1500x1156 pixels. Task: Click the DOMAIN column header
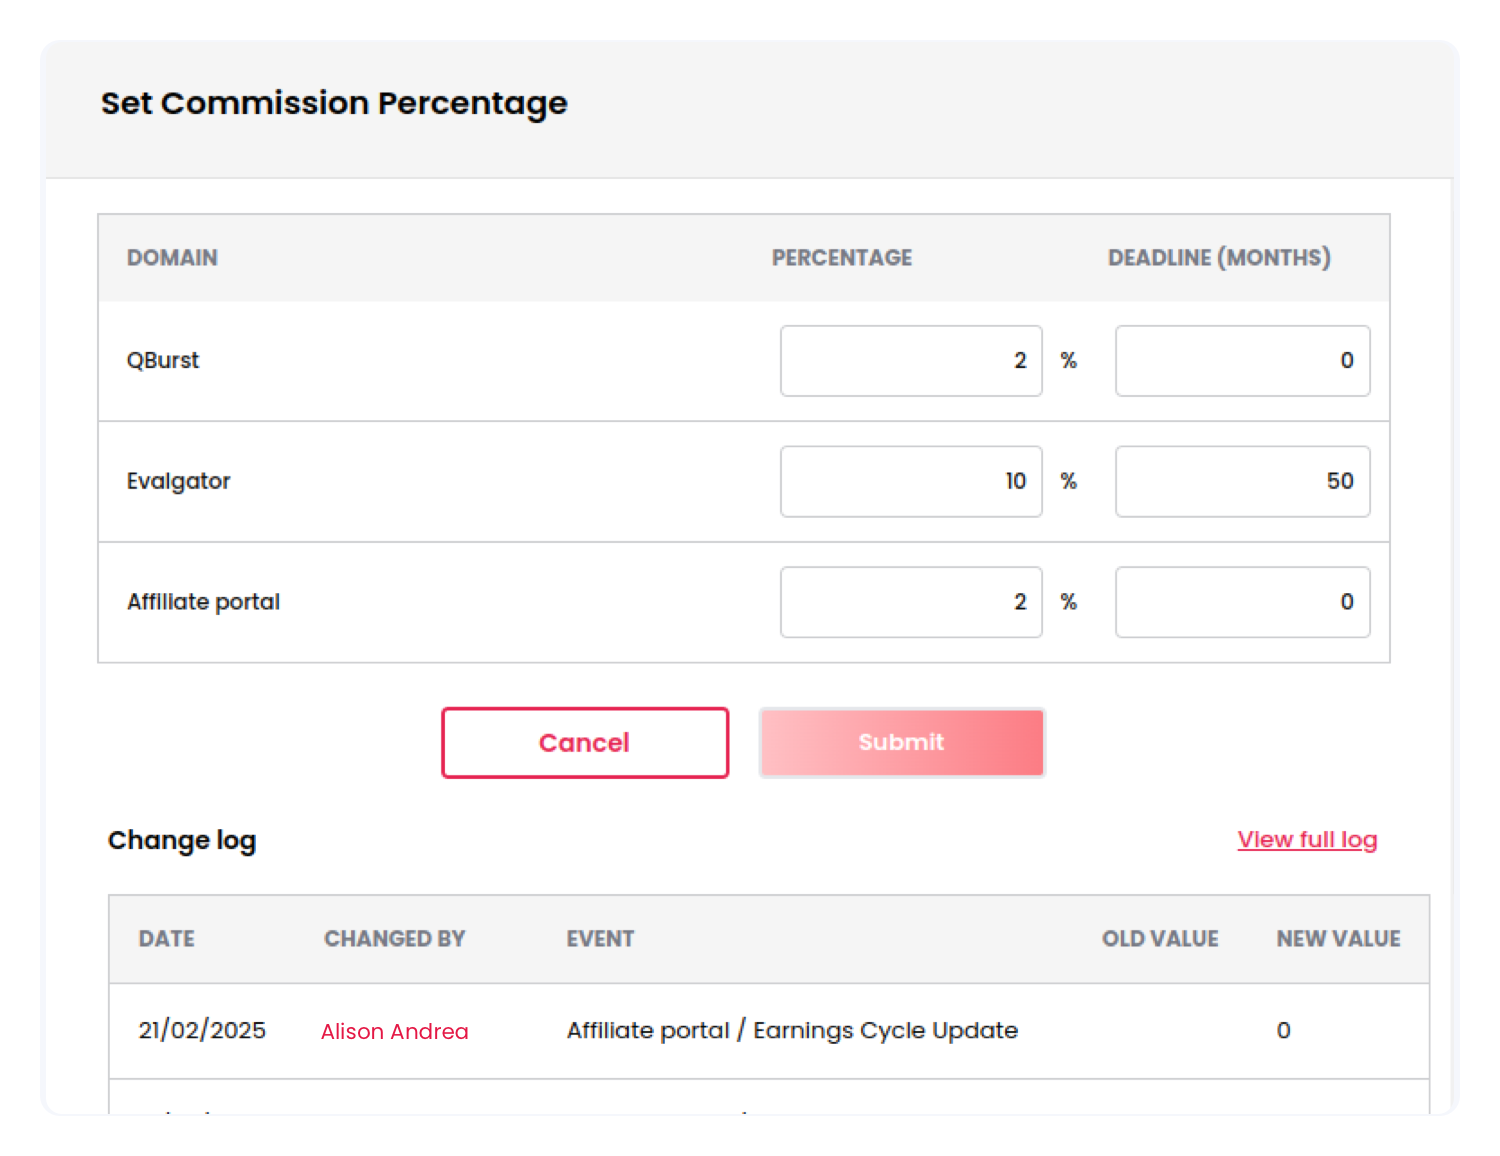tap(172, 258)
